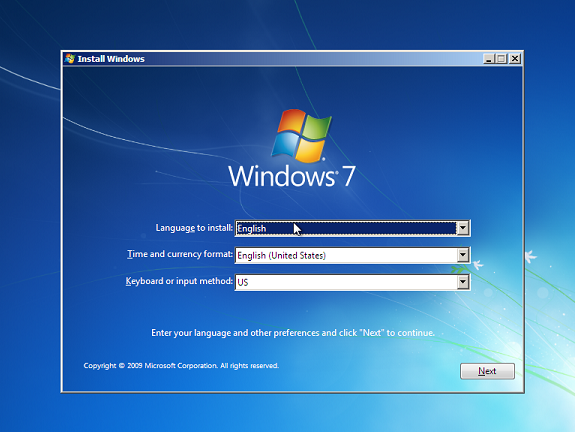This screenshot has height=432, width=575.
Task: Click the Keyboard or input method label
Action: click(179, 281)
